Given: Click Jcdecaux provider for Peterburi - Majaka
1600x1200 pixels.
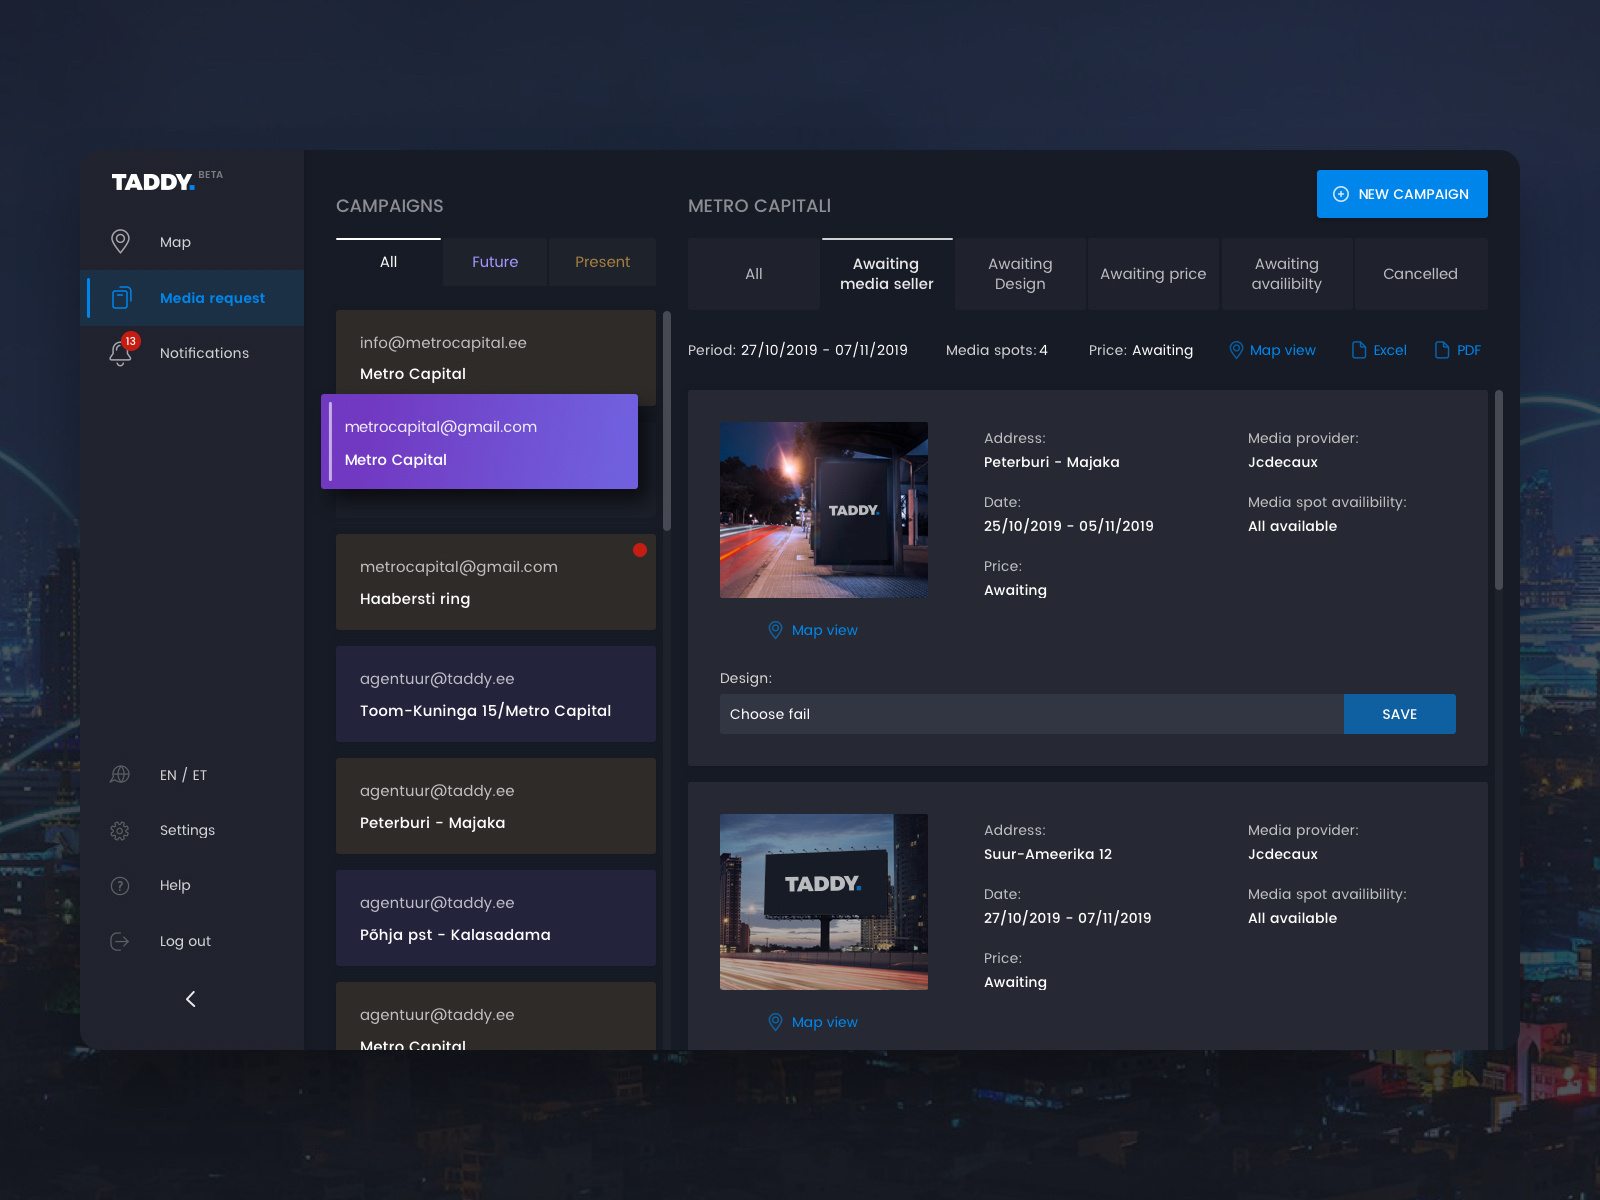Looking at the screenshot, I should 1283,462.
